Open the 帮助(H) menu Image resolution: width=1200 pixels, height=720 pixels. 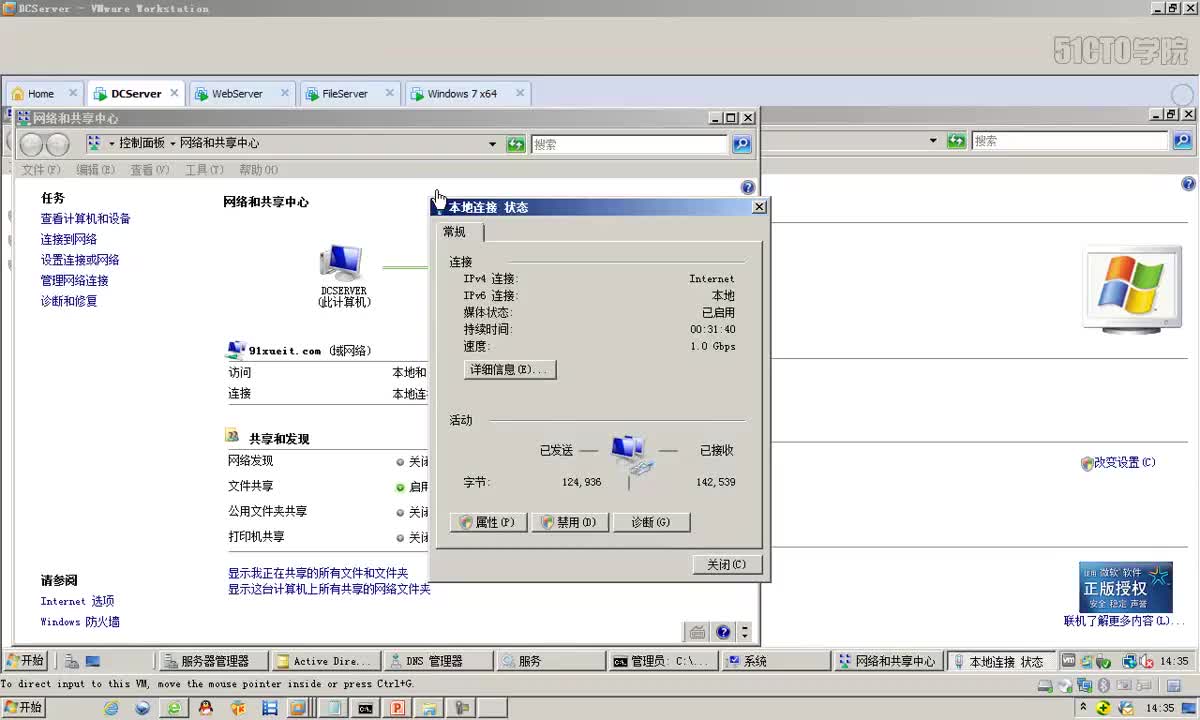click(258, 170)
